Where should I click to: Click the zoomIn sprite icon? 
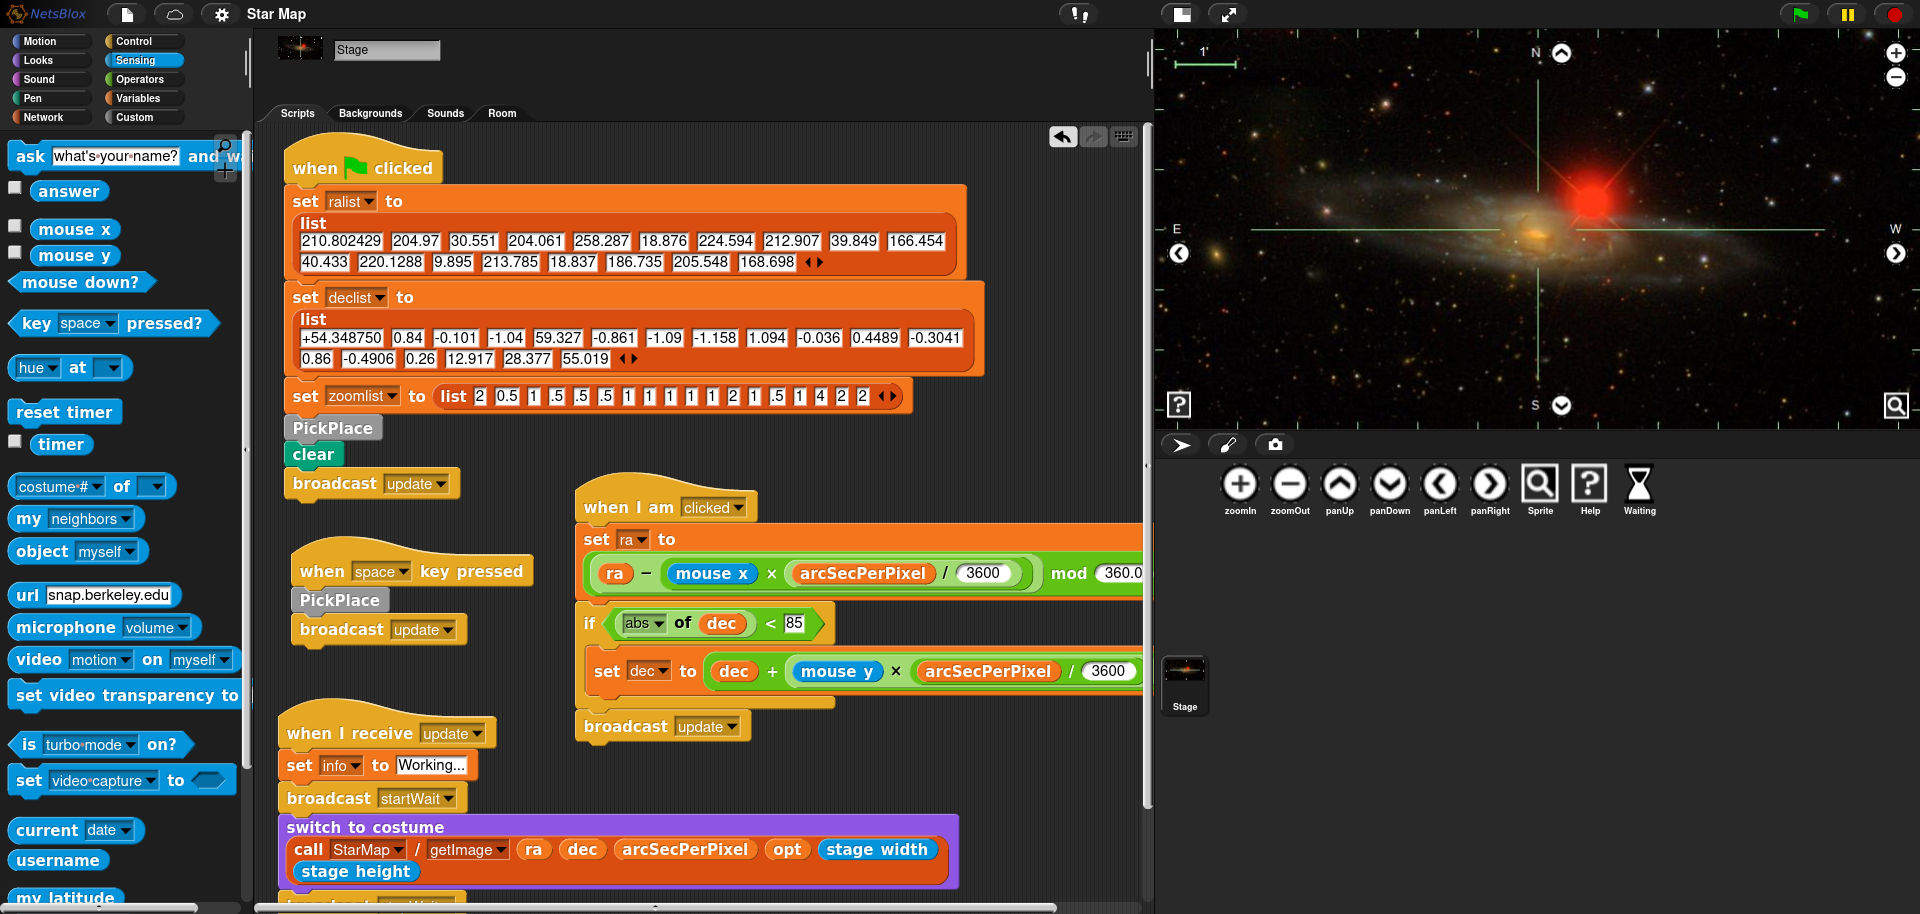tap(1240, 485)
